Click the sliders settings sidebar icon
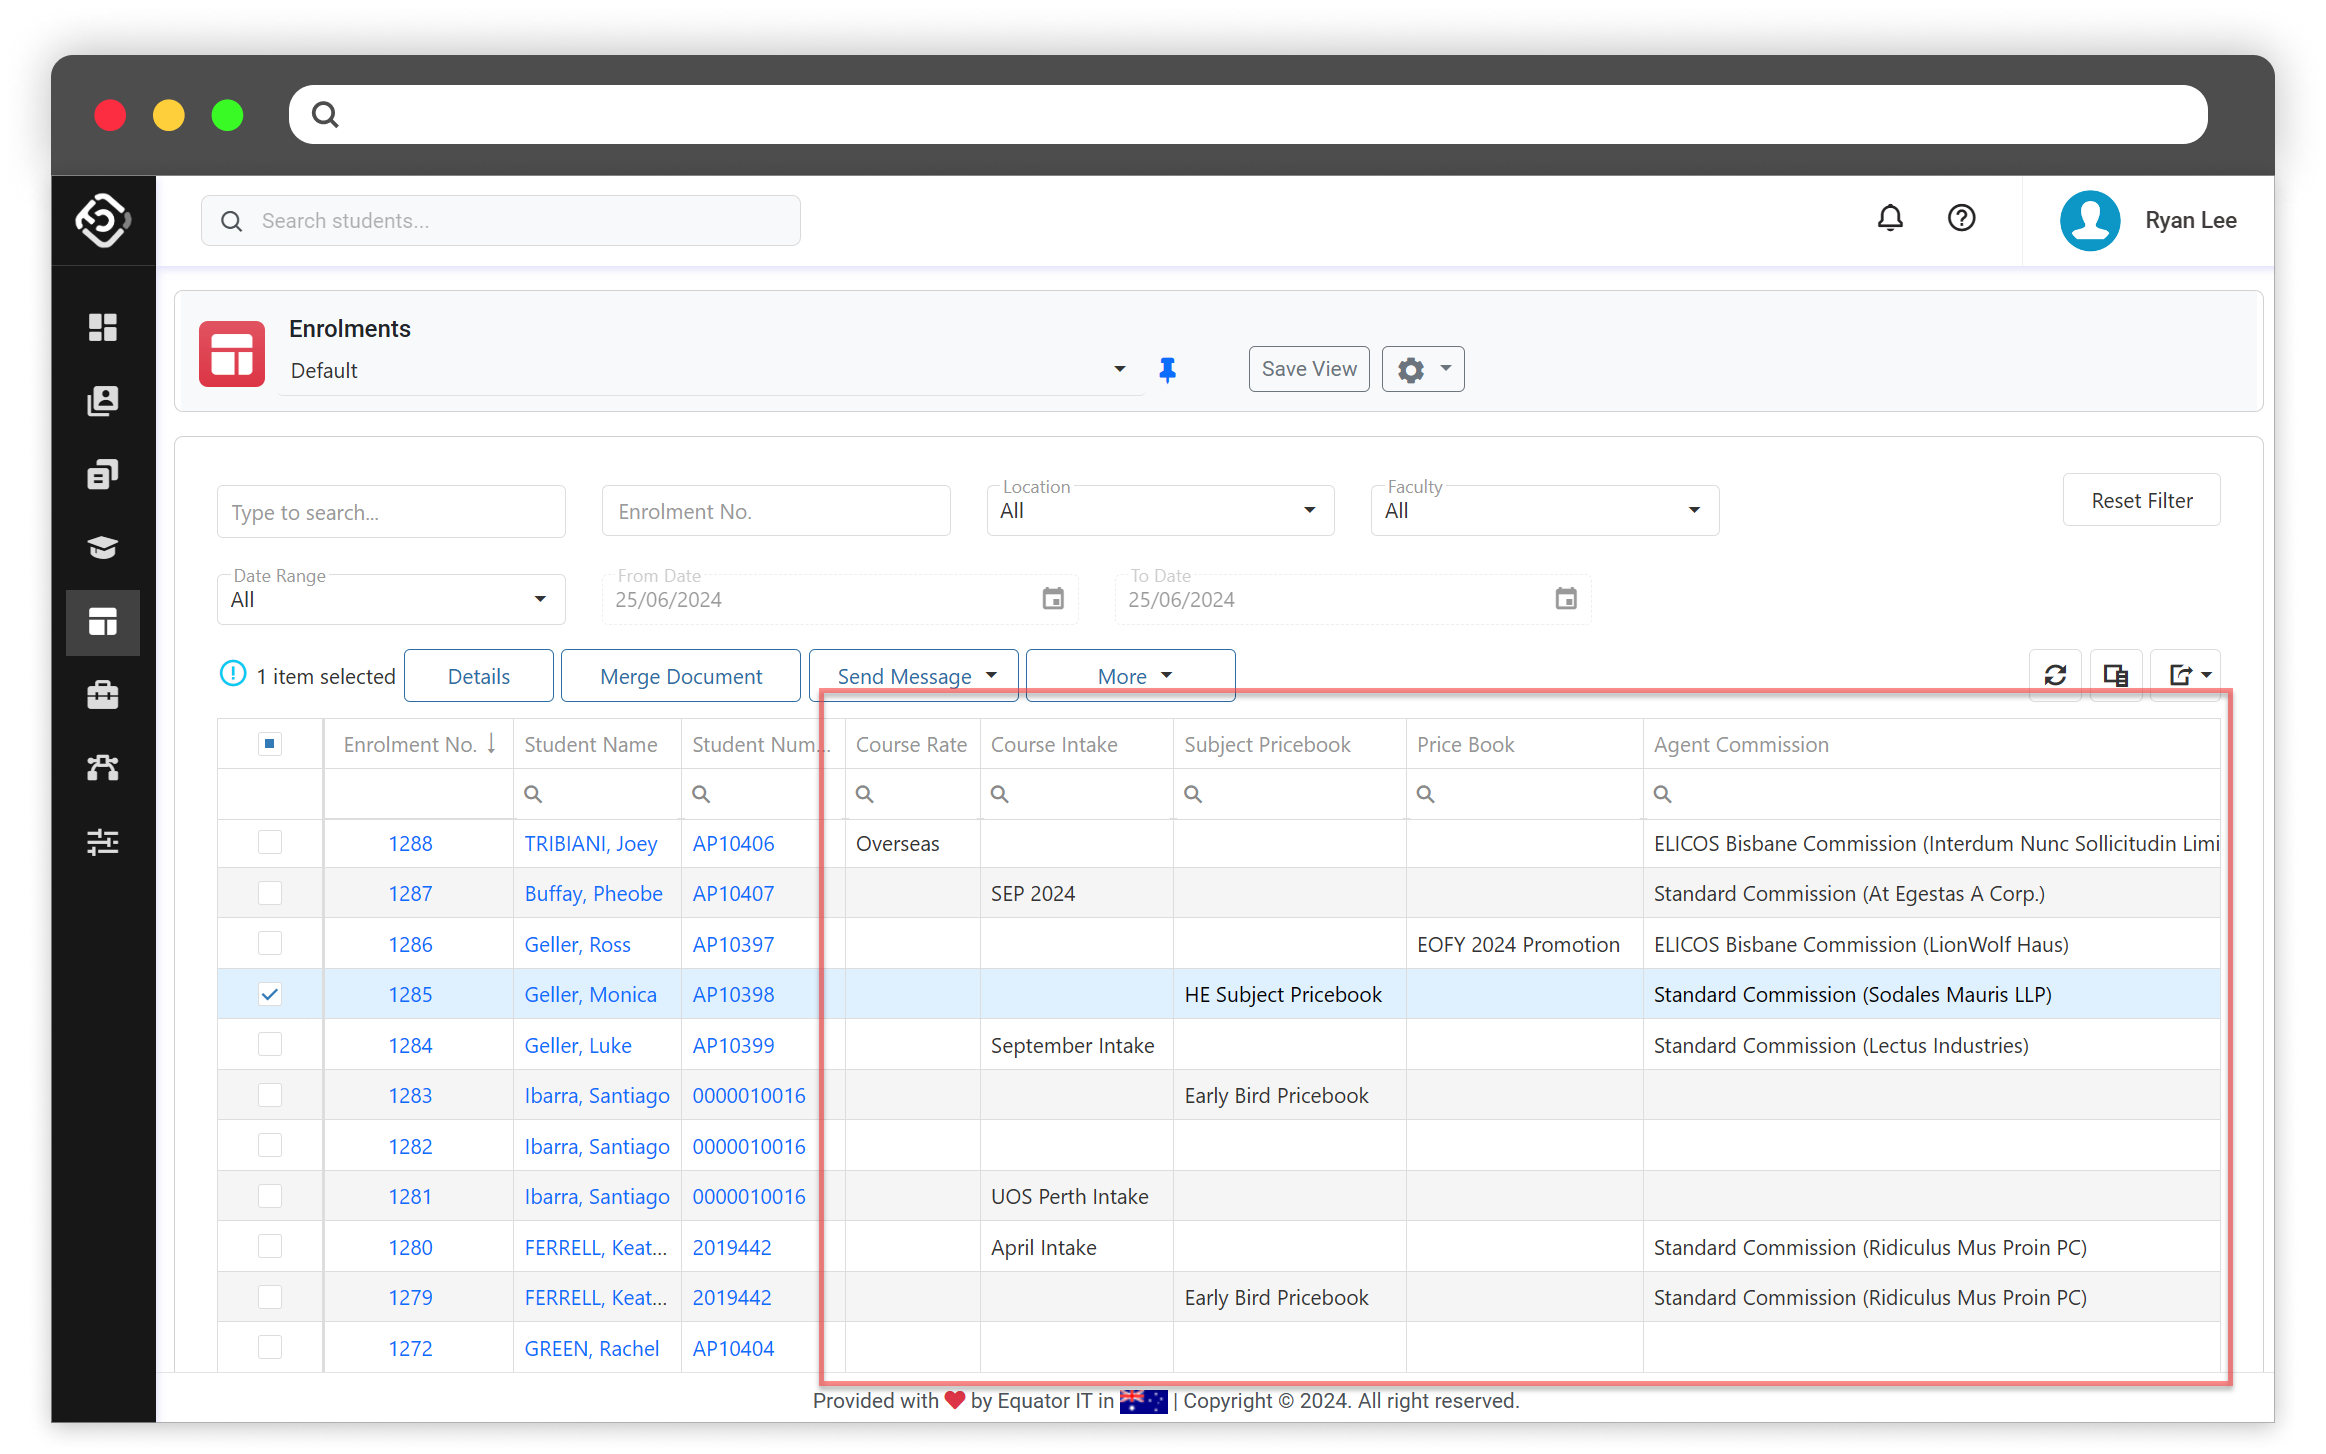2326x1454 pixels. point(103,842)
